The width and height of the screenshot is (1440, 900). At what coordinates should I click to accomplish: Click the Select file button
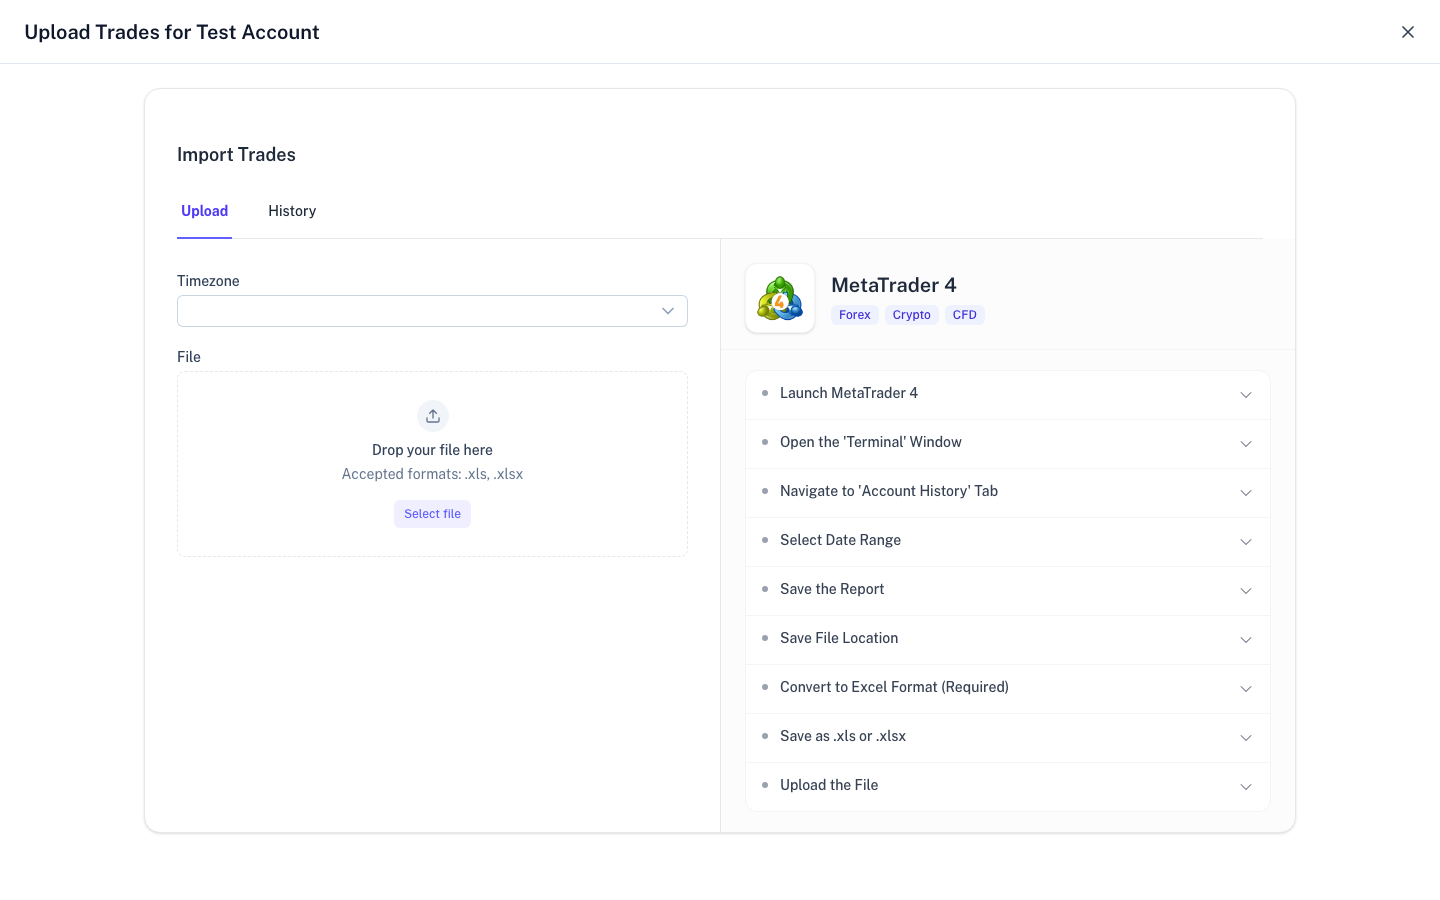[432, 513]
